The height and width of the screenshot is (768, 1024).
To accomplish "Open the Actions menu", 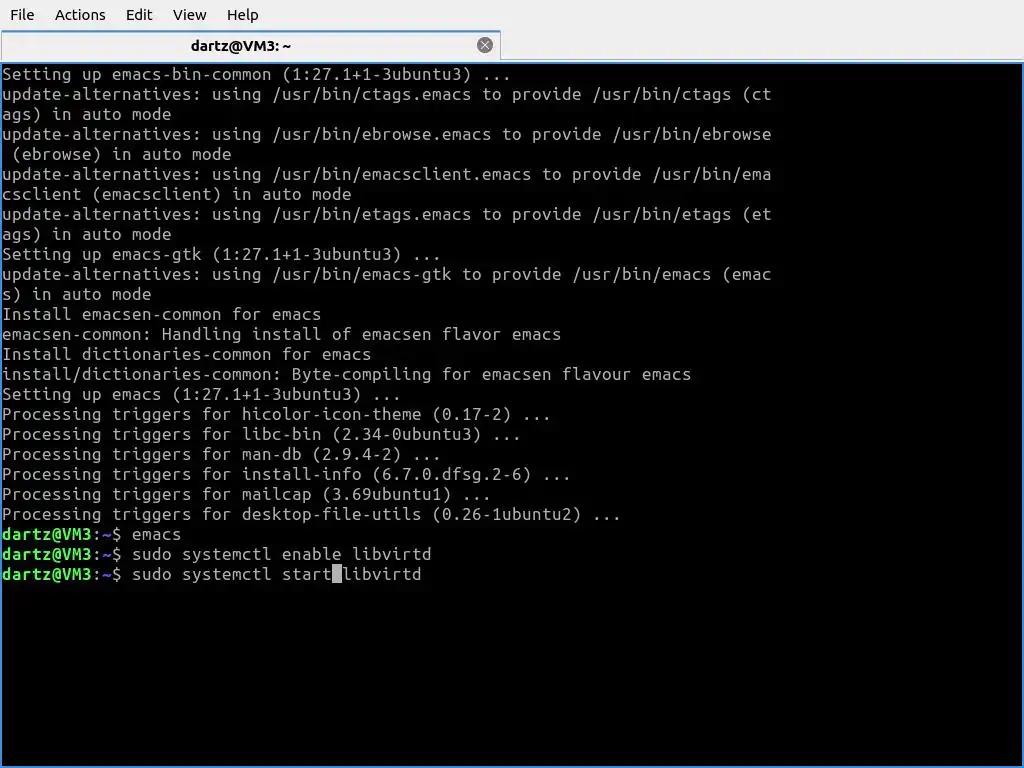I will coord(80,14).
